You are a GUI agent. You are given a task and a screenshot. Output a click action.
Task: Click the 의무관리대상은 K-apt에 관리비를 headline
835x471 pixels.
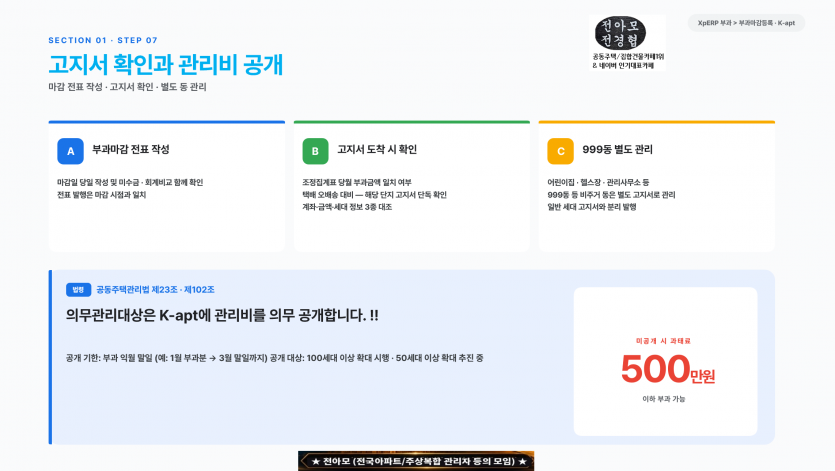coord(222,315)
